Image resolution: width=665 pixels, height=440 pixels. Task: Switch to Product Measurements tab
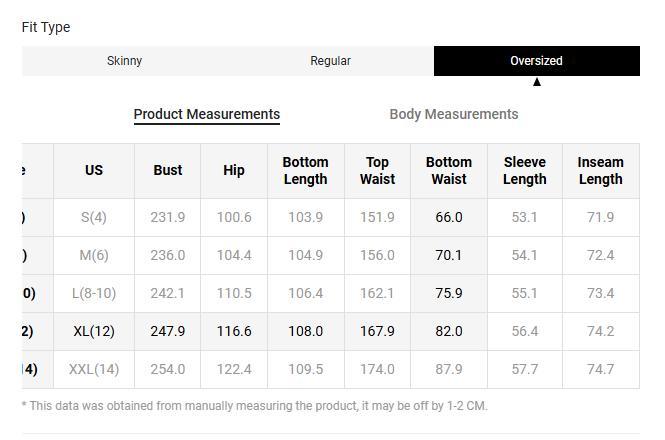[207, 114]
